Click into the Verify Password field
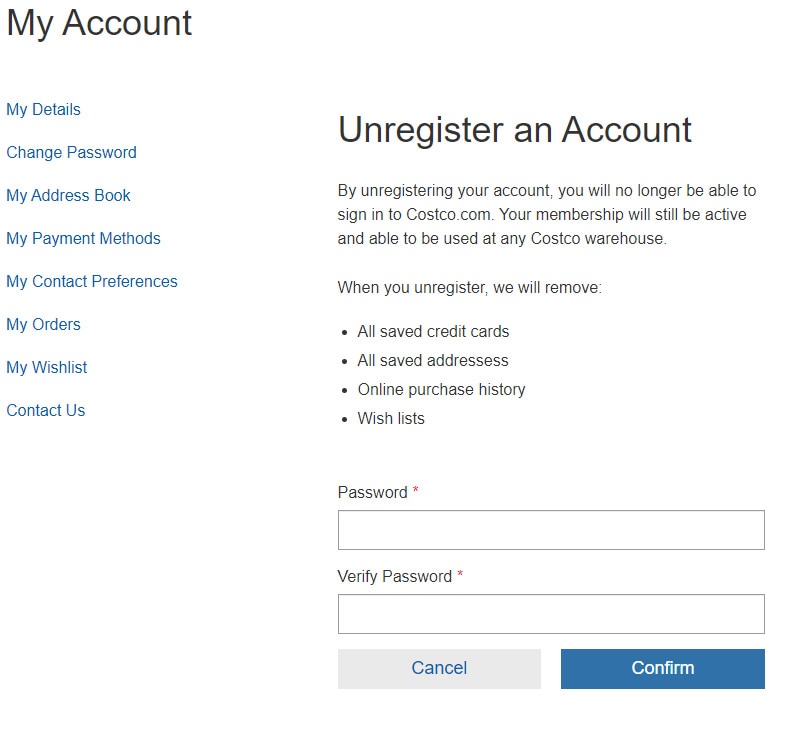The height and width of the screenshot is (734, 791). pyautogui.click(x=551, y=614)
